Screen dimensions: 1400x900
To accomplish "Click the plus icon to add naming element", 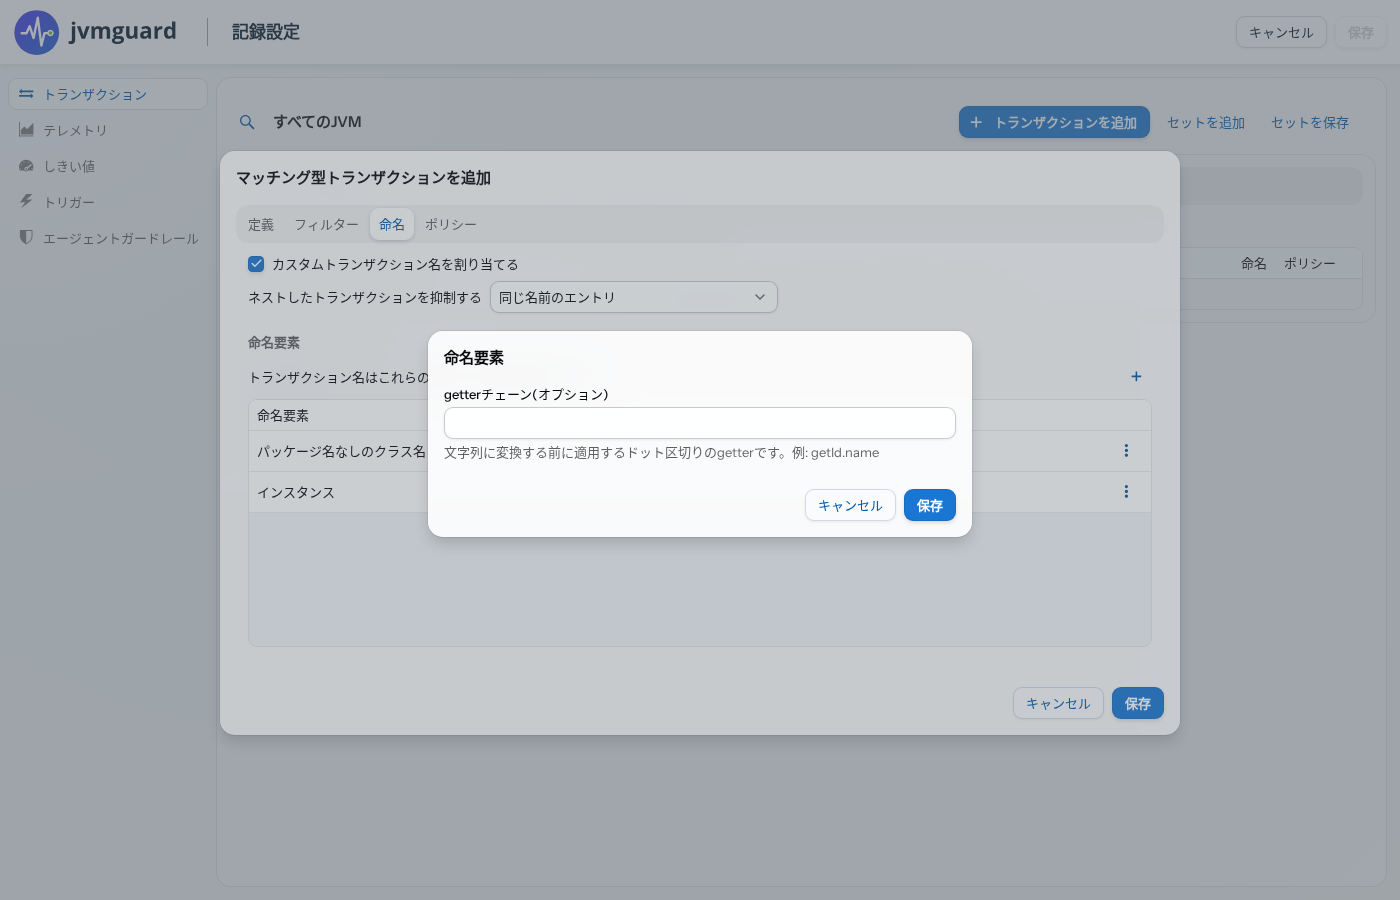I will (1136, 376).
